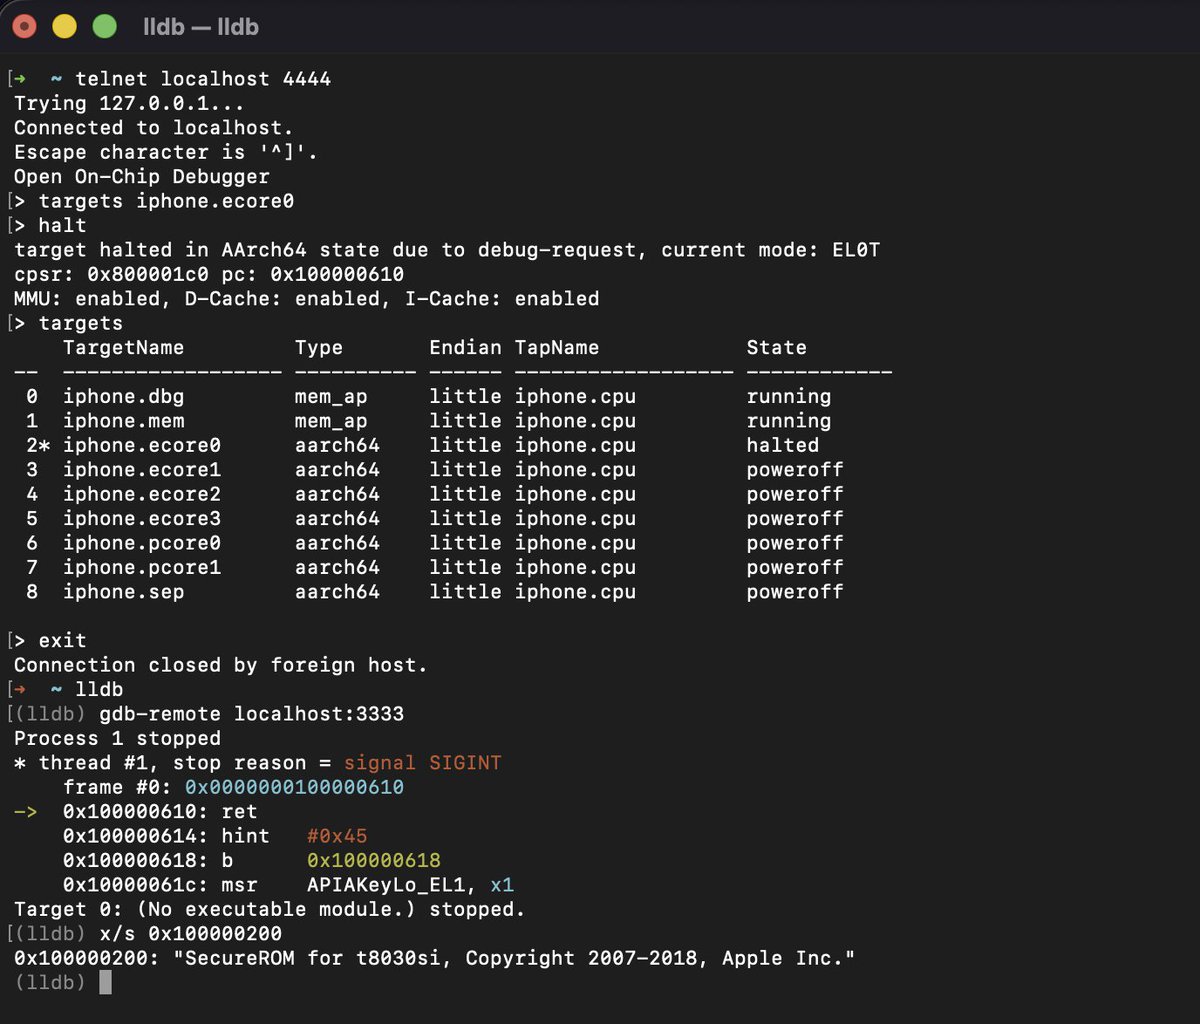
Task: Click the red close window button
Action: click(x=25, y=27)
